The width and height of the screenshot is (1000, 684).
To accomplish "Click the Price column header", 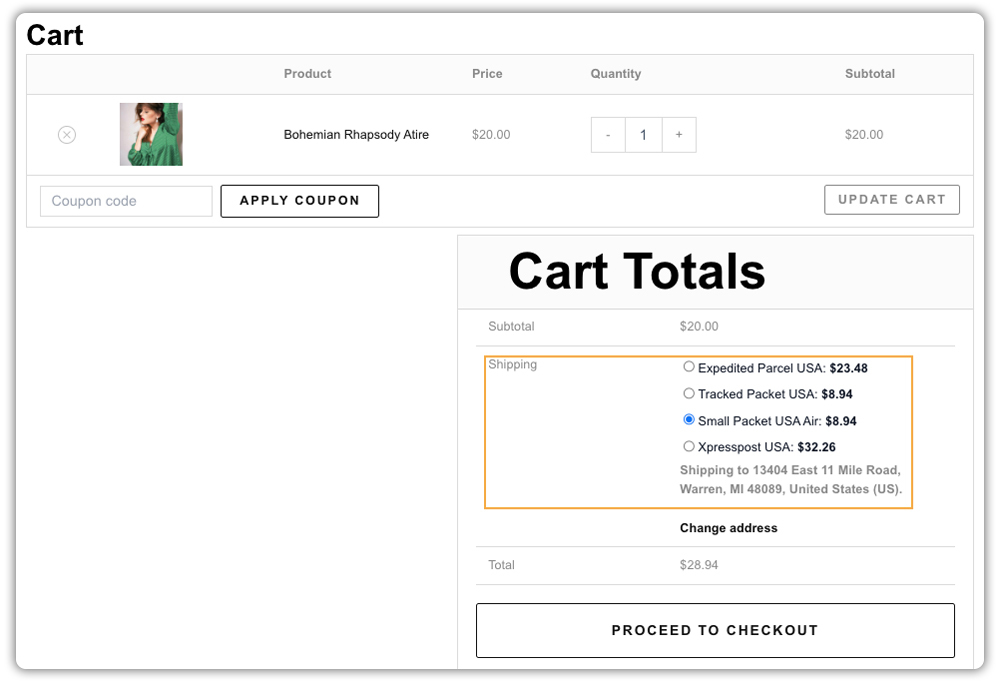I will click(487, 74).
